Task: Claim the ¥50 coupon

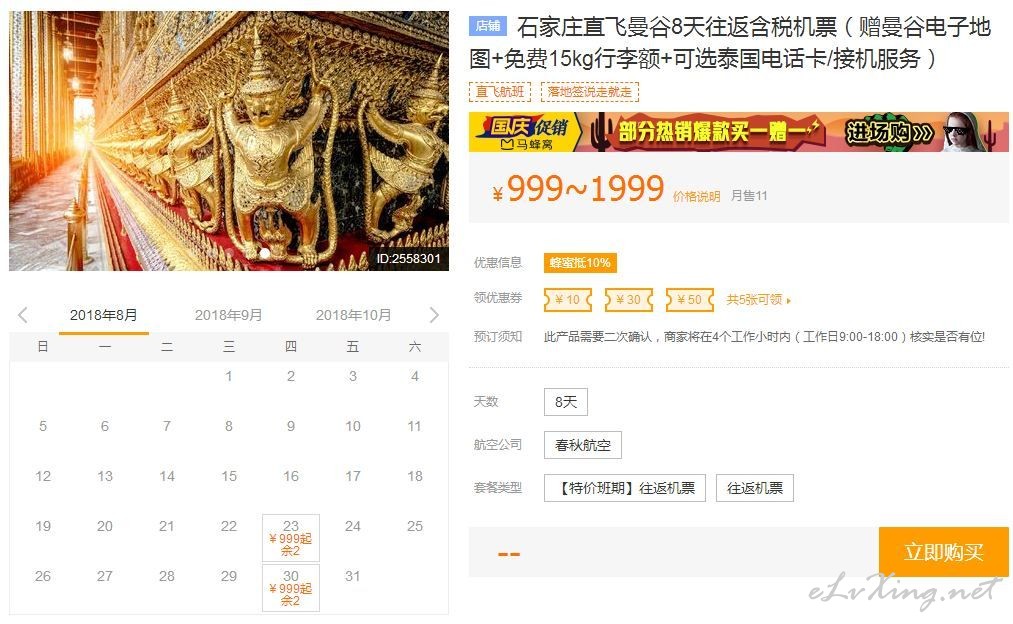Action: [x=689, y=300]
